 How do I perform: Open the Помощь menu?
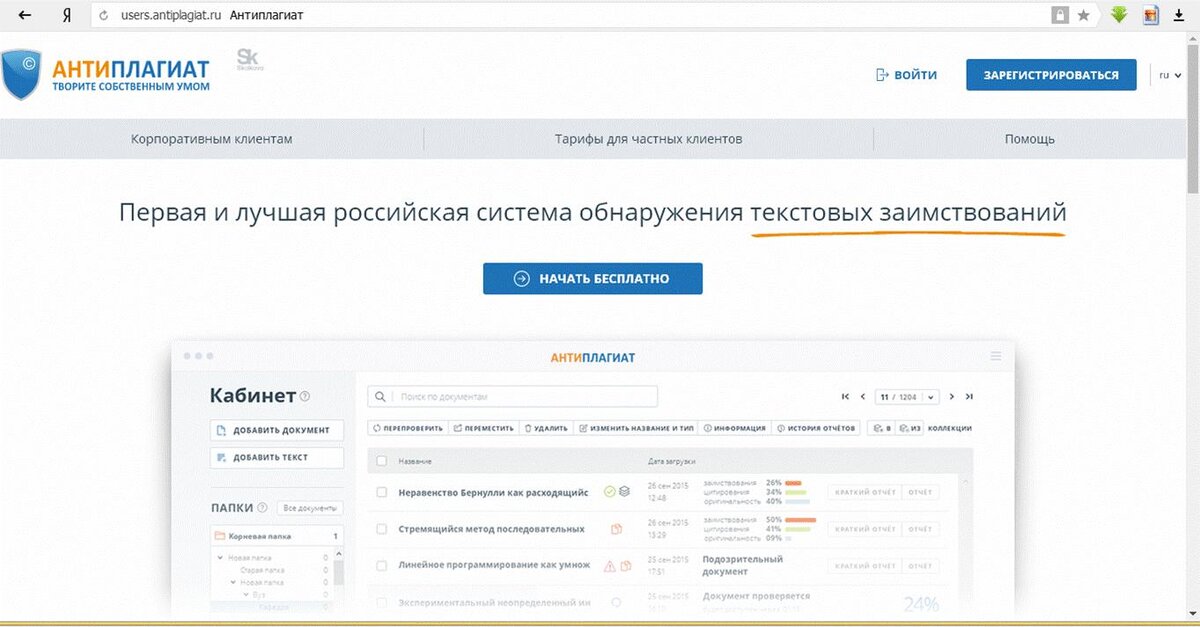tap(1030, 139)
